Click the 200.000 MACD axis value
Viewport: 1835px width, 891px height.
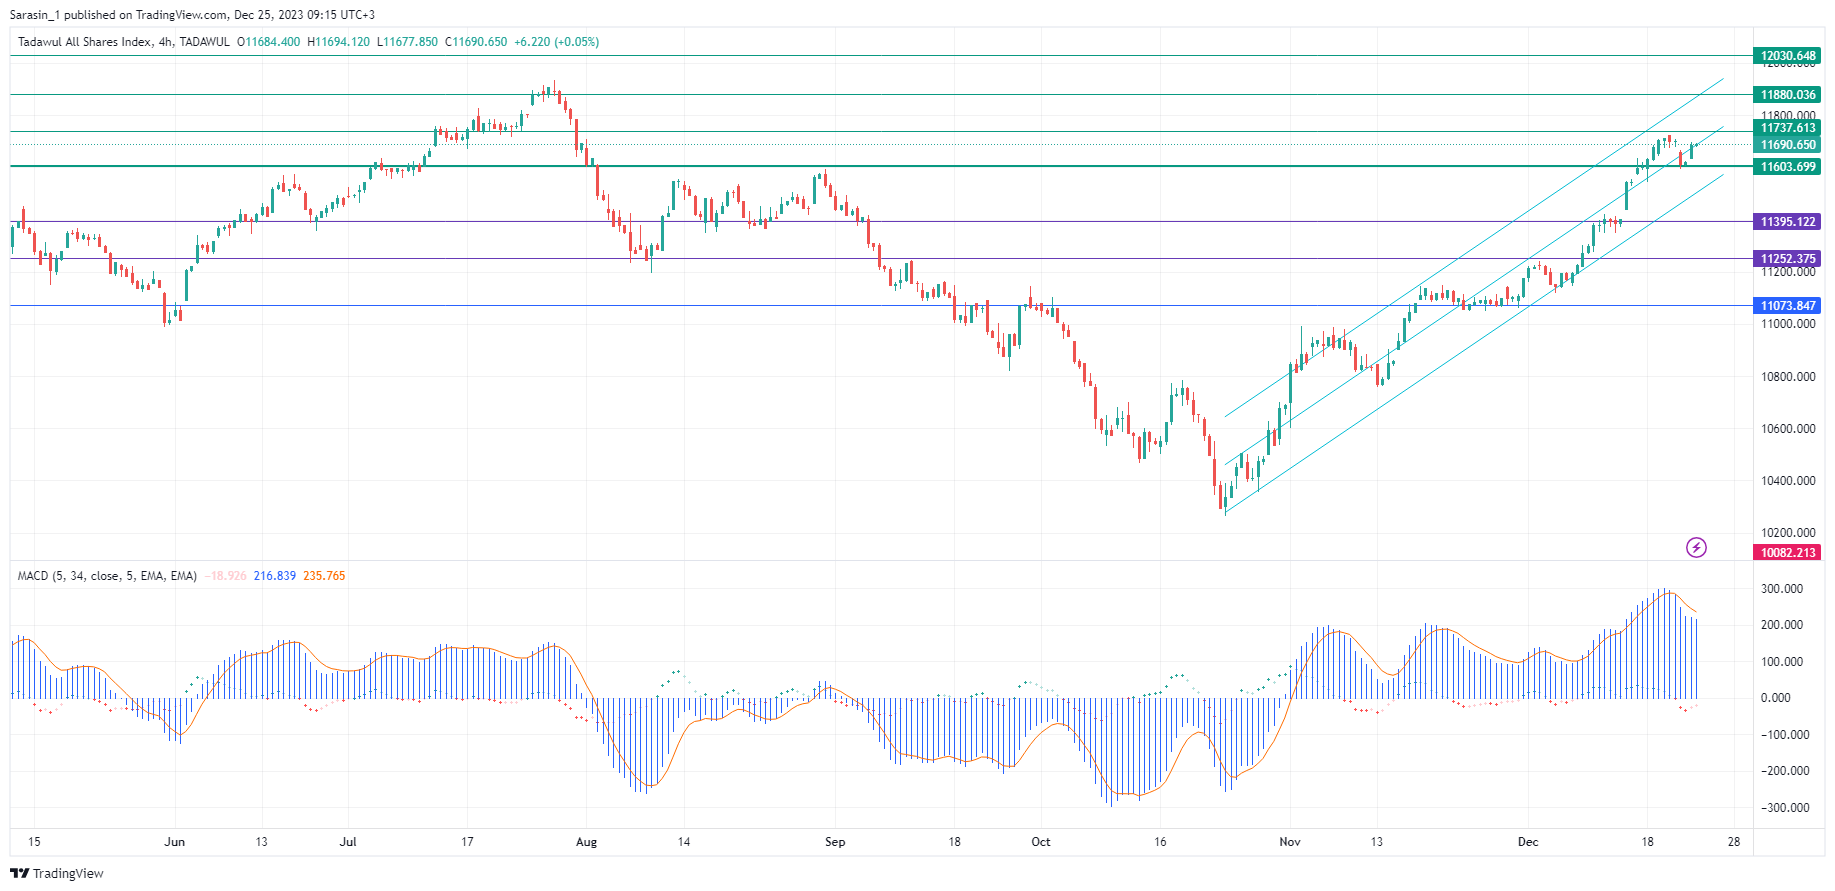pos(1782,625)
